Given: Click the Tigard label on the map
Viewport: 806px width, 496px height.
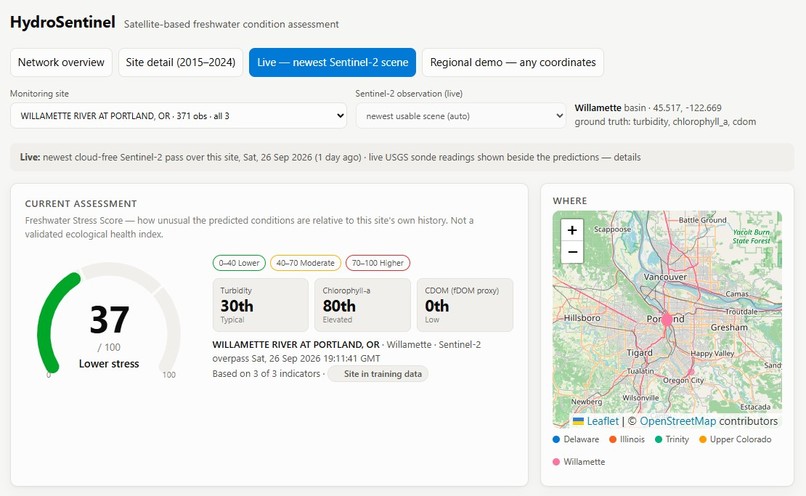Looking at the screenshot, I should [x=639, y=353].
